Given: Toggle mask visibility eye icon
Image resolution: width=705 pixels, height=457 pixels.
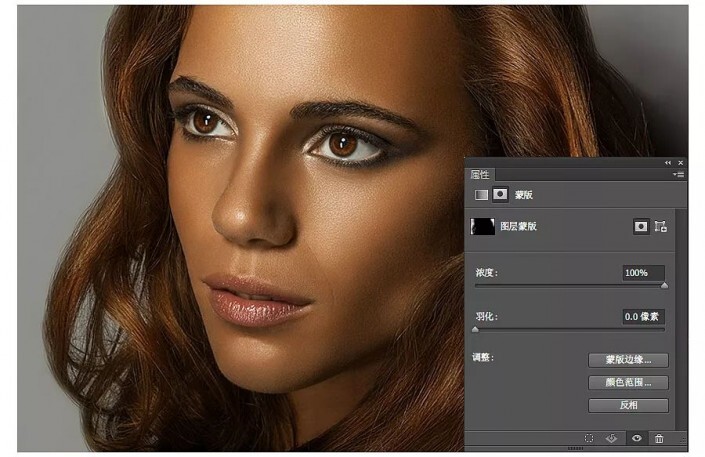Looking at the screenshot, I should pos(637,438).
